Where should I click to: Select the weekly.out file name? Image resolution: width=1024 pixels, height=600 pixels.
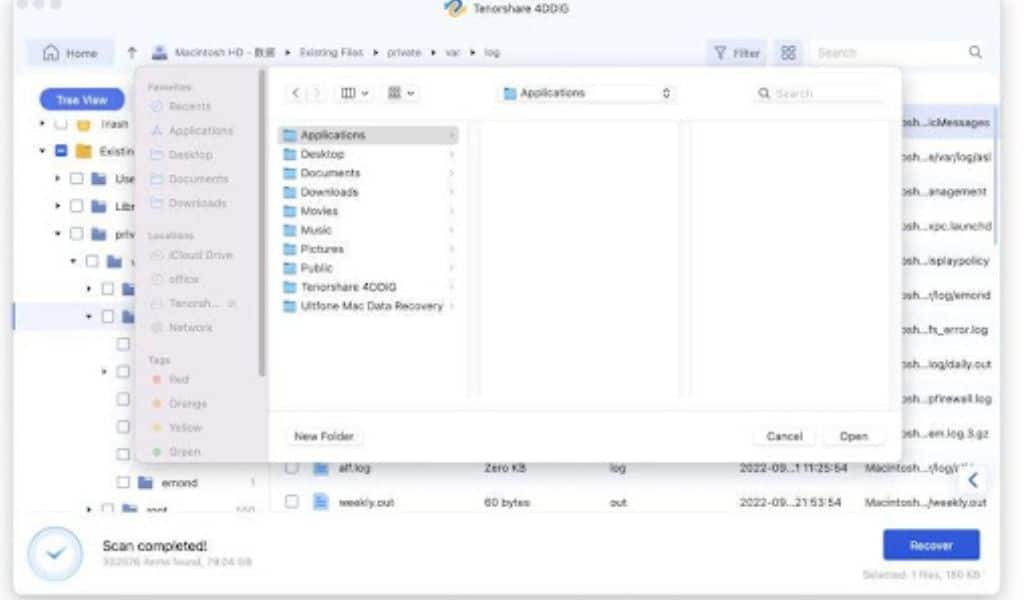(x=366, y=502)
